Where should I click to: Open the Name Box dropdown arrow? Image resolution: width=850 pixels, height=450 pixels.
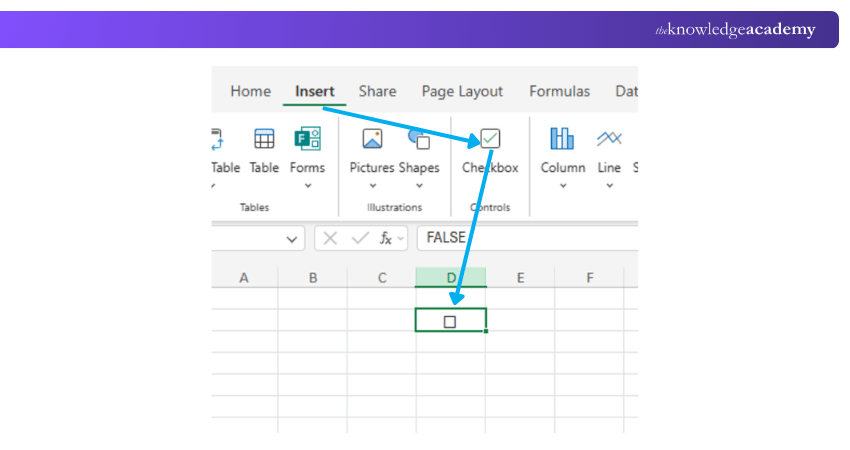[x=292, y=239]
